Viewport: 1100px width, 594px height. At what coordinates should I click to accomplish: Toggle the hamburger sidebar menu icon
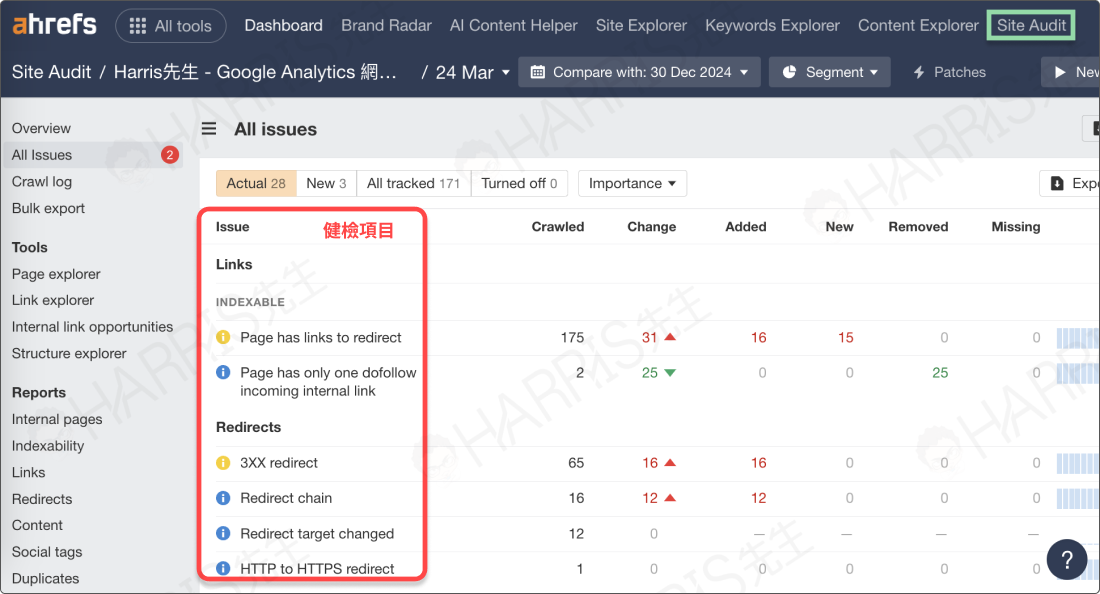tap(208, 129)
